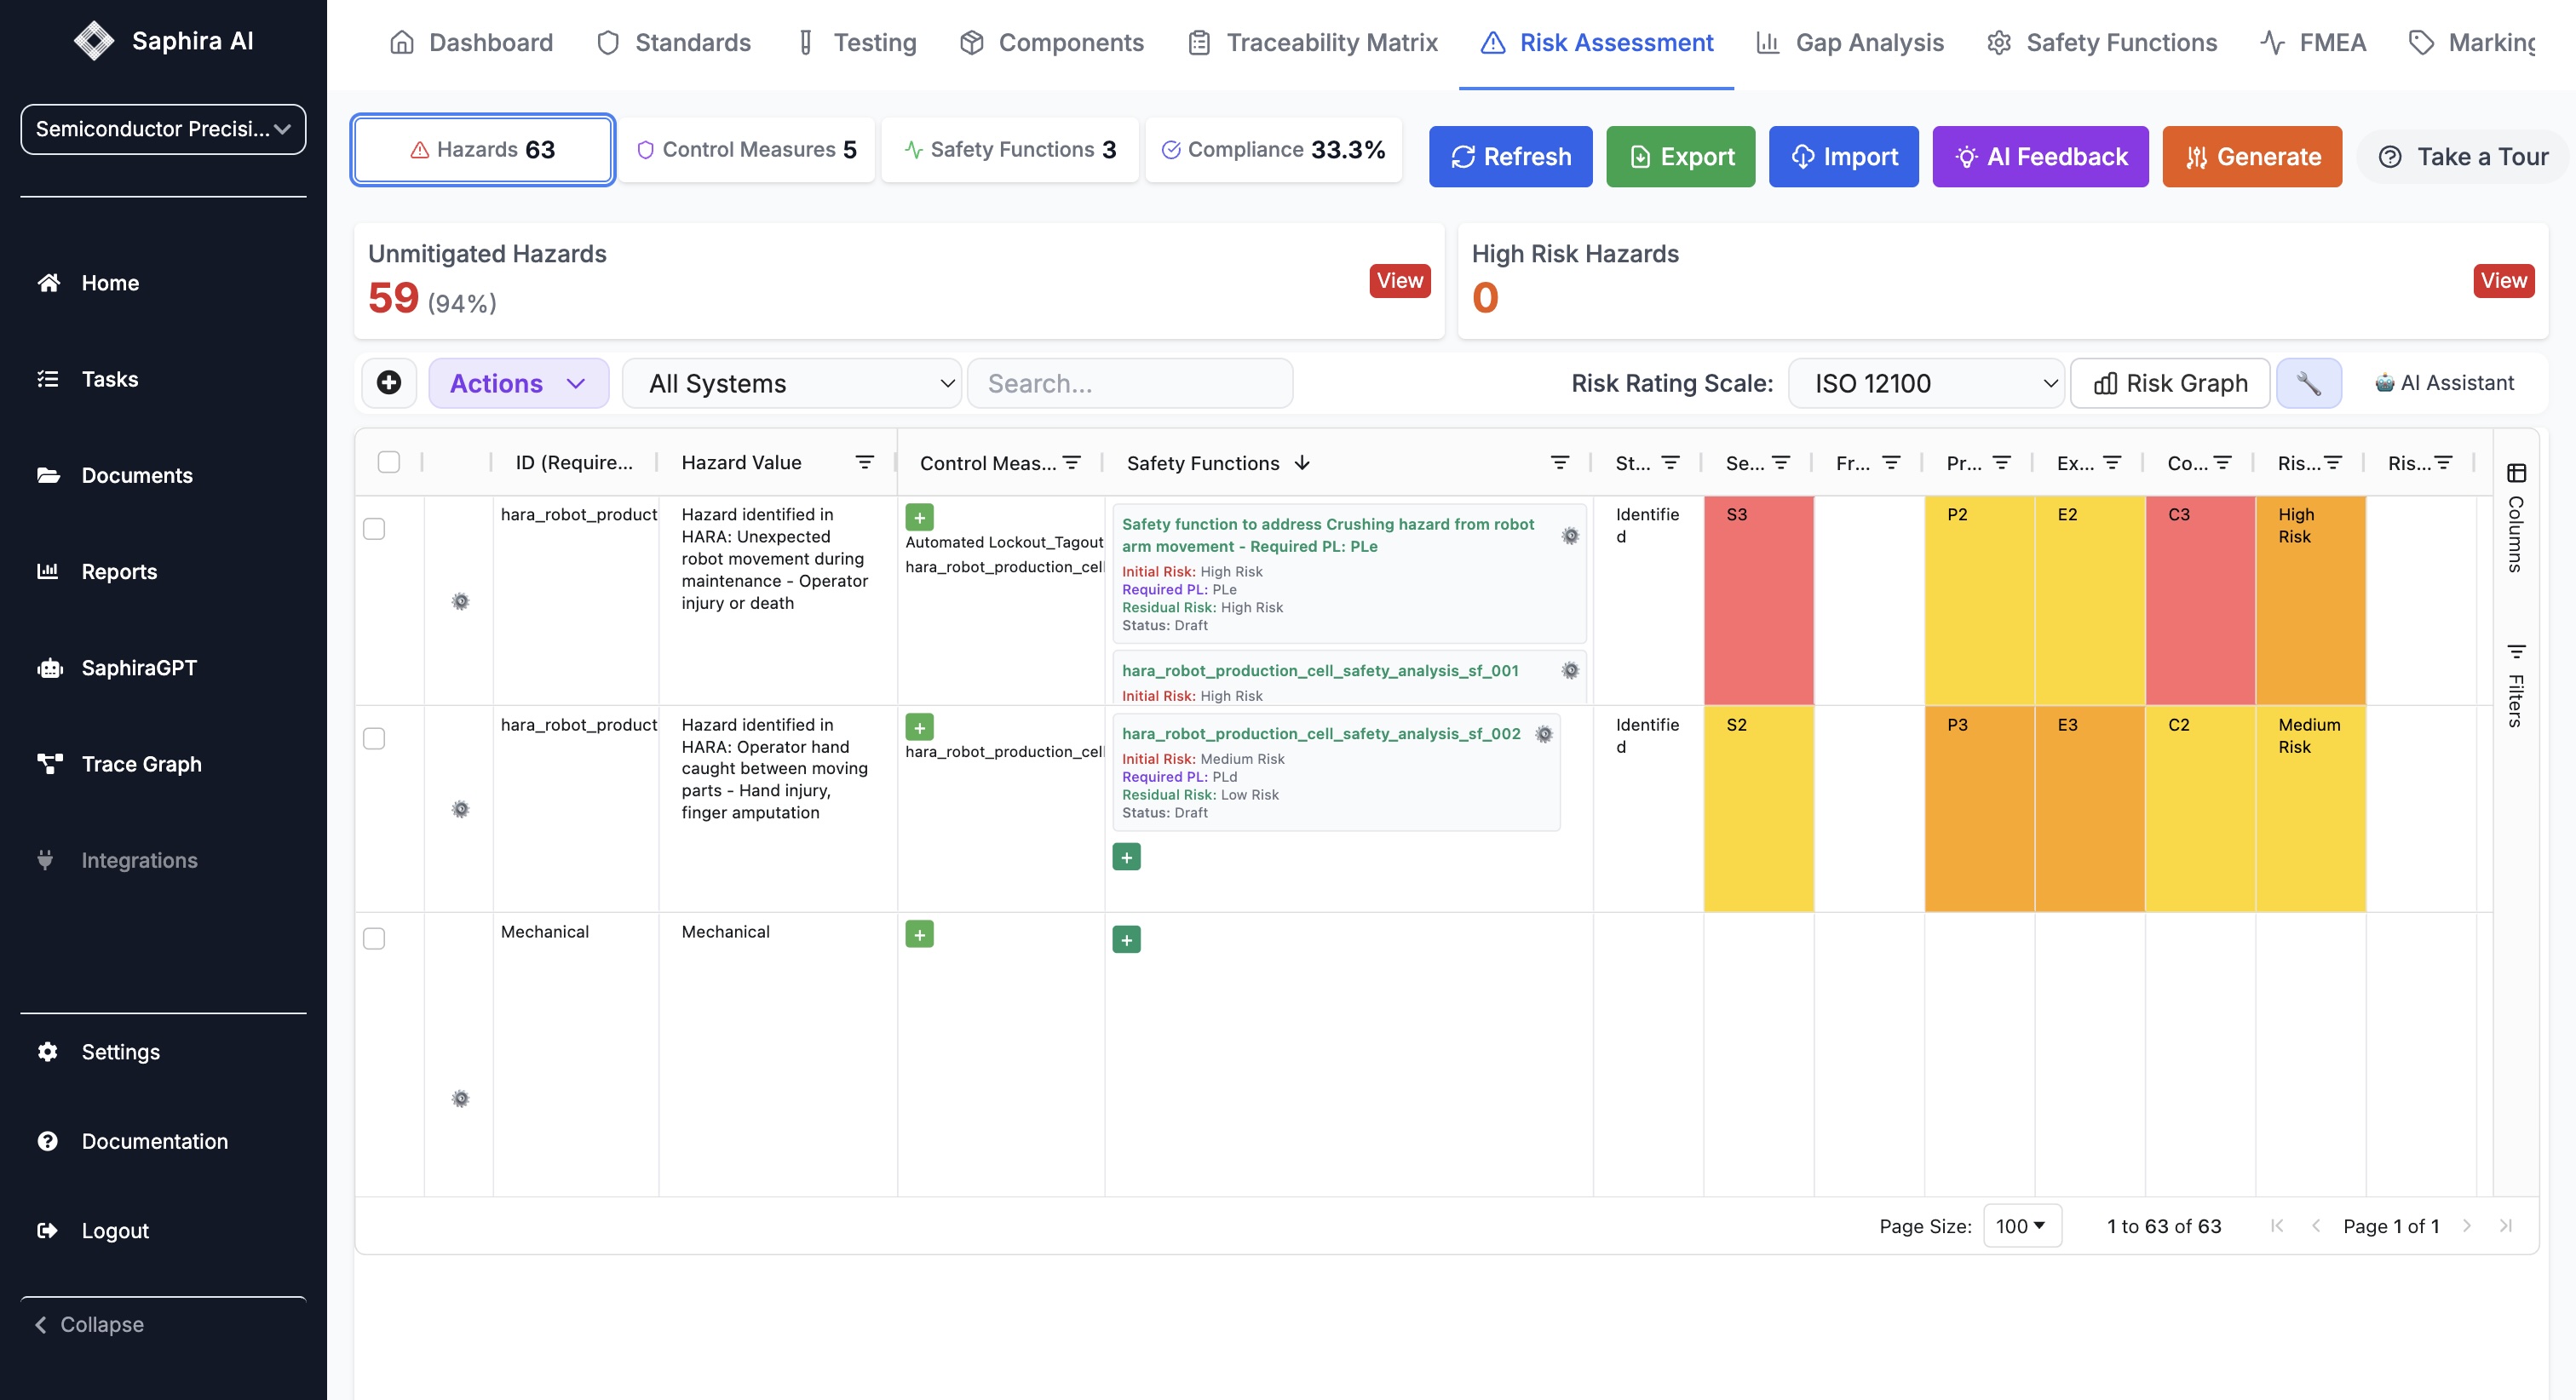Click the Risk Graph button
Screen dimensions: 2576x1400
[2170, 383]
